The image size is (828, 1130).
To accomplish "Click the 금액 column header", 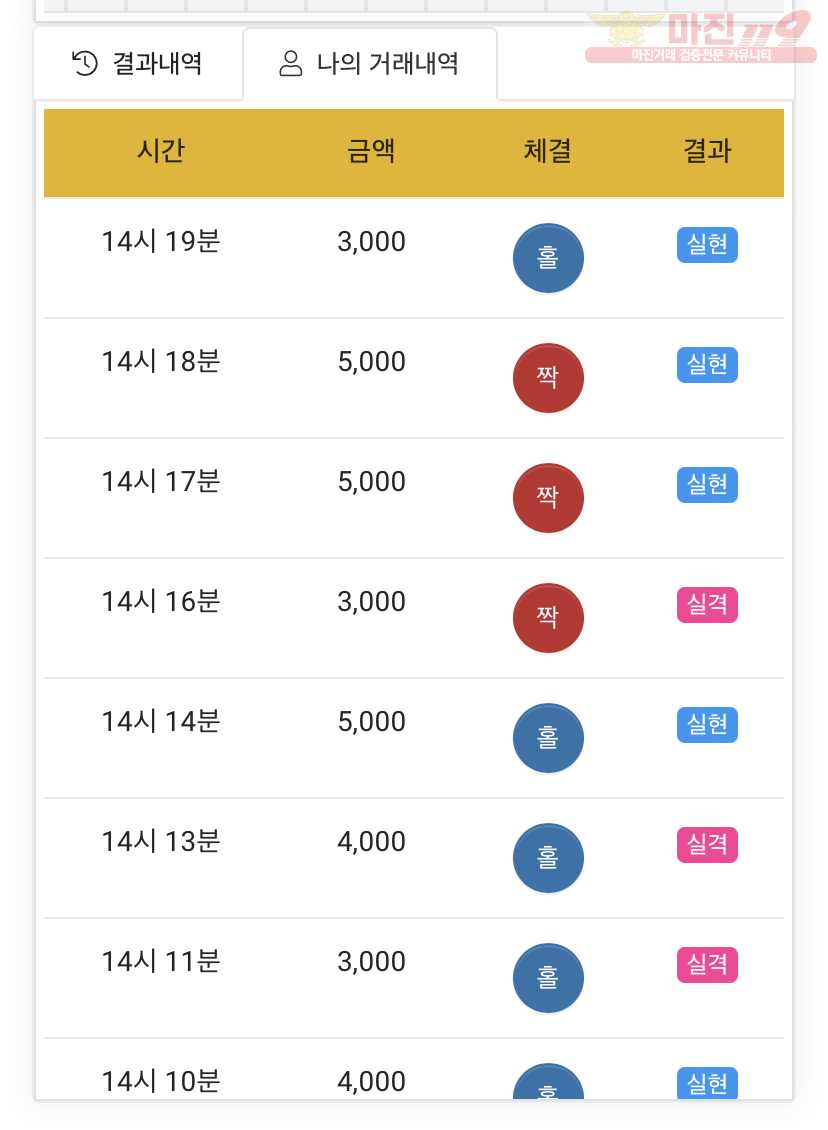I will [371, 151].
